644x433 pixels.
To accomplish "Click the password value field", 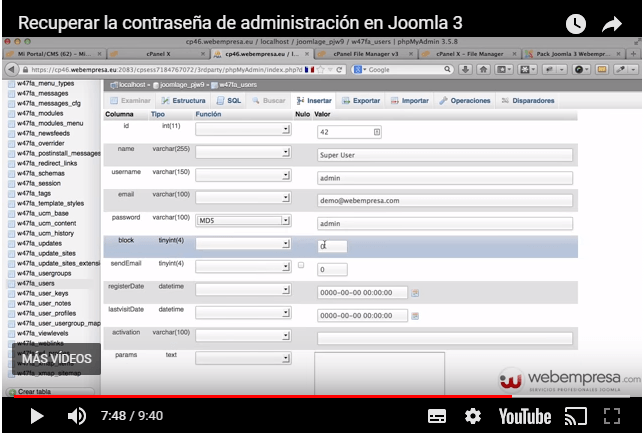I will coord(445,223).
